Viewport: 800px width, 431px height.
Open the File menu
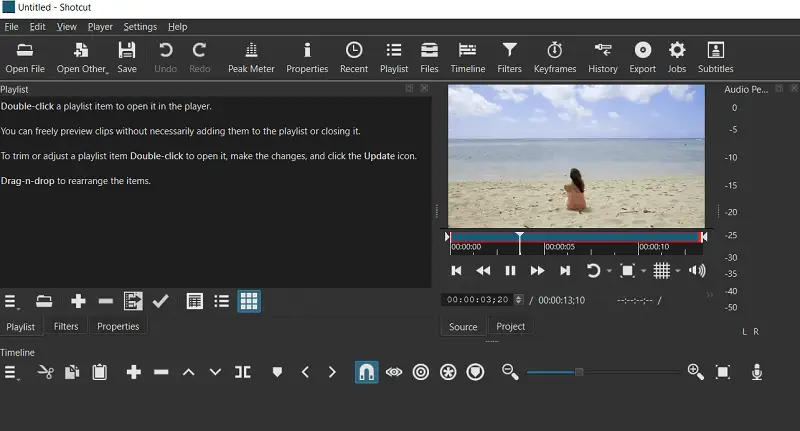[11, 27]
